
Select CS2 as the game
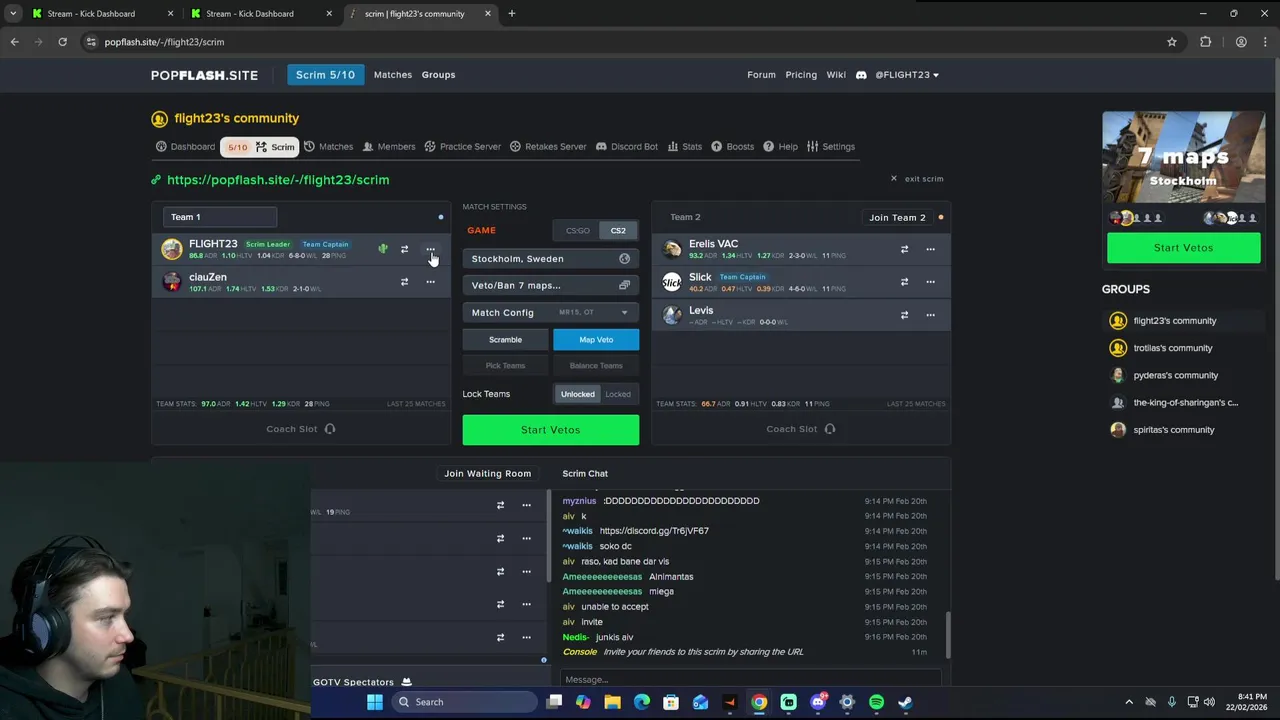[618, 231]
